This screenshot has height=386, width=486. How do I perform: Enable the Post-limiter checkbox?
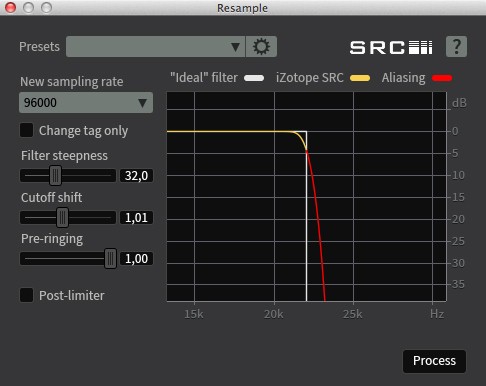click(26, 295)
